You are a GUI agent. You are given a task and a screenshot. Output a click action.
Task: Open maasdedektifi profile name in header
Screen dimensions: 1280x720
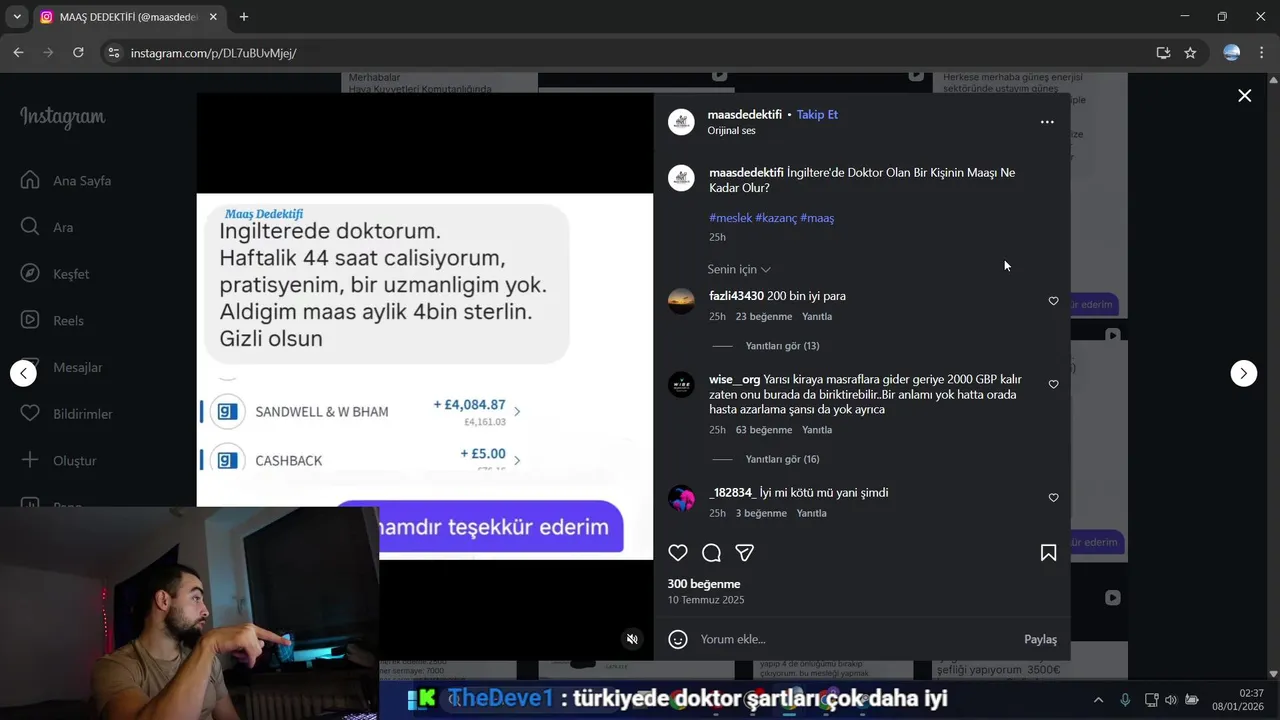click(744, 115)
